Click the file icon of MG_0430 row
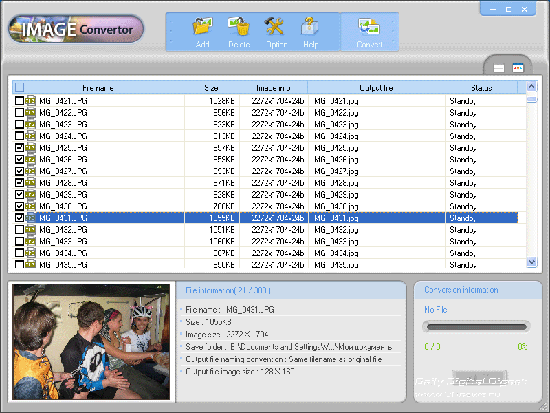 point(31,206)
